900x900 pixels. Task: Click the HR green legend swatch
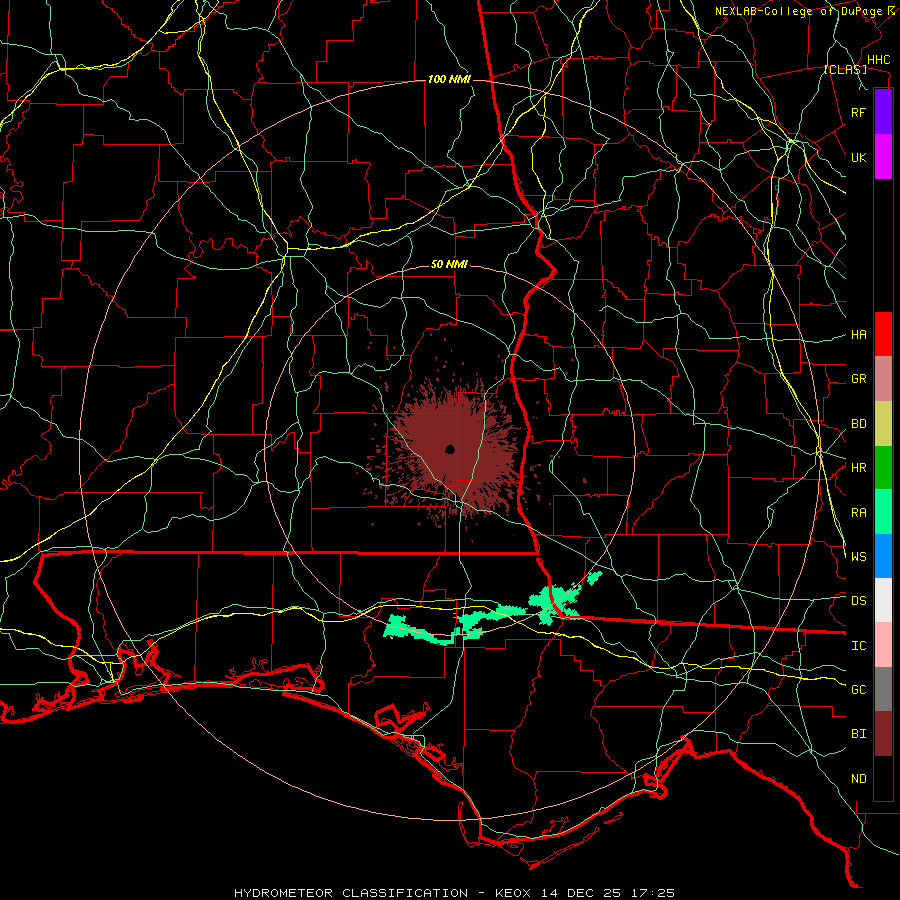tap(883, 468)
